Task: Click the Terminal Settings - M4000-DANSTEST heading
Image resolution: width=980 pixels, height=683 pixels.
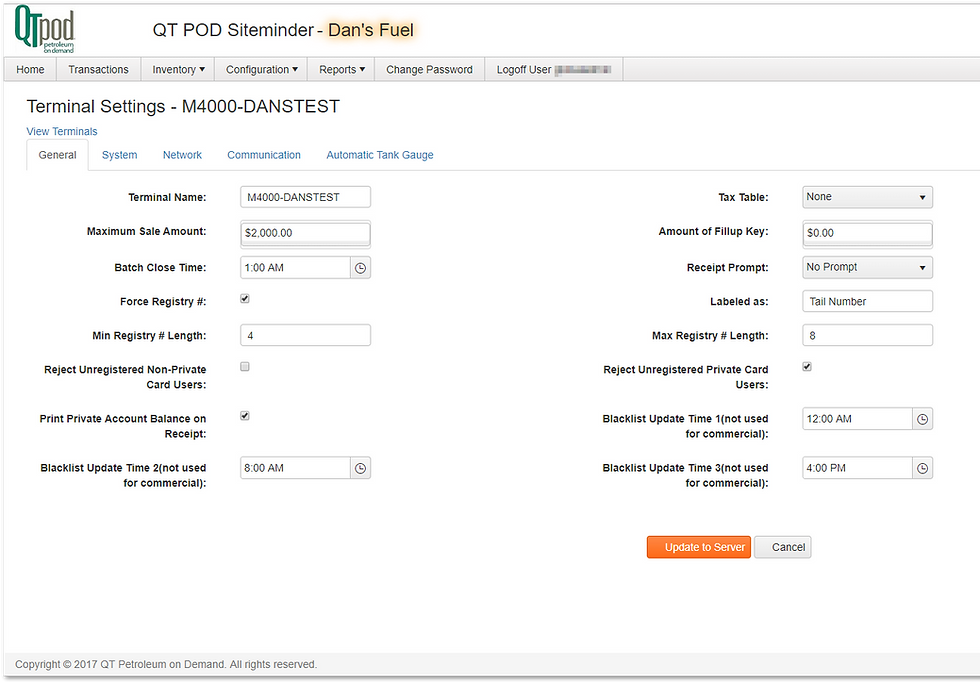Action: tap(183, 106)
